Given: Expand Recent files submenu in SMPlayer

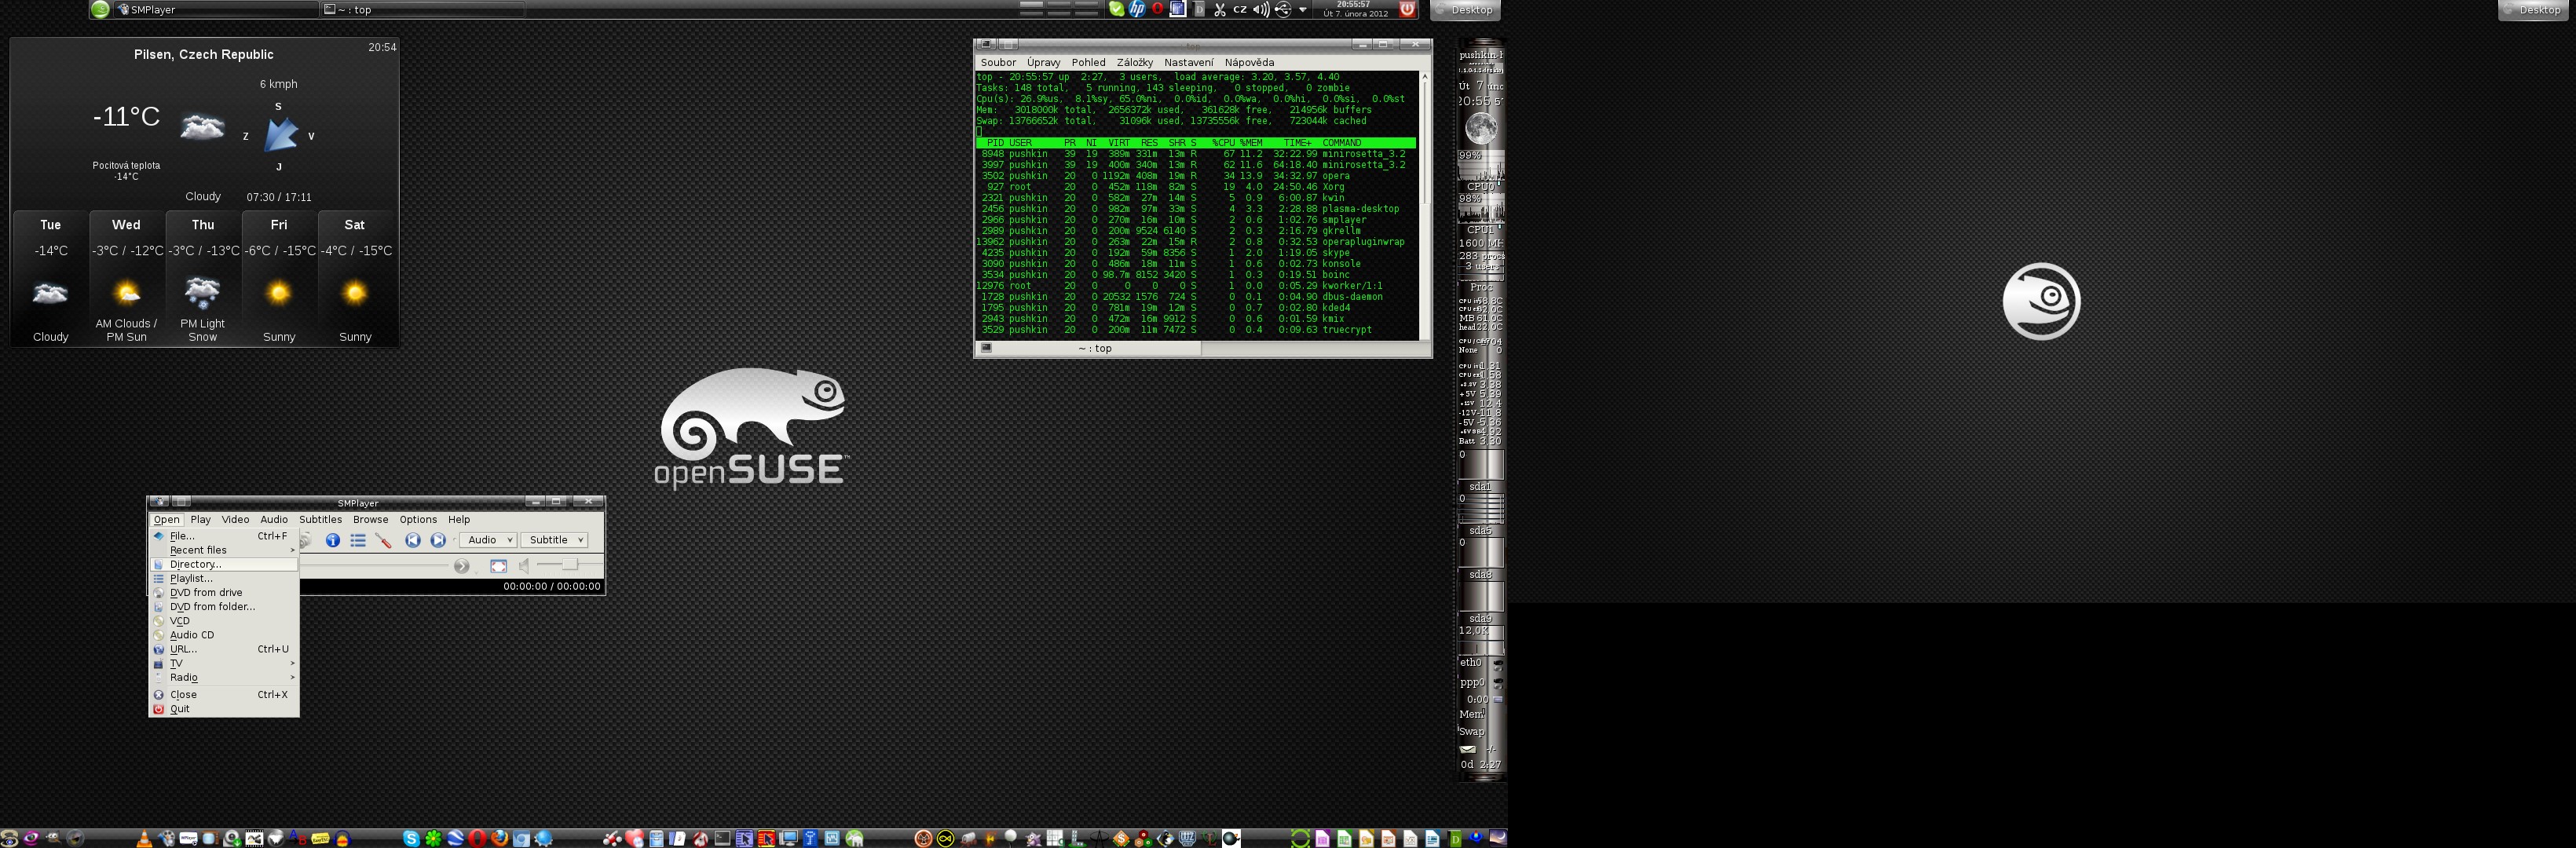Looking at the screenshot, I should click(224, 550).
